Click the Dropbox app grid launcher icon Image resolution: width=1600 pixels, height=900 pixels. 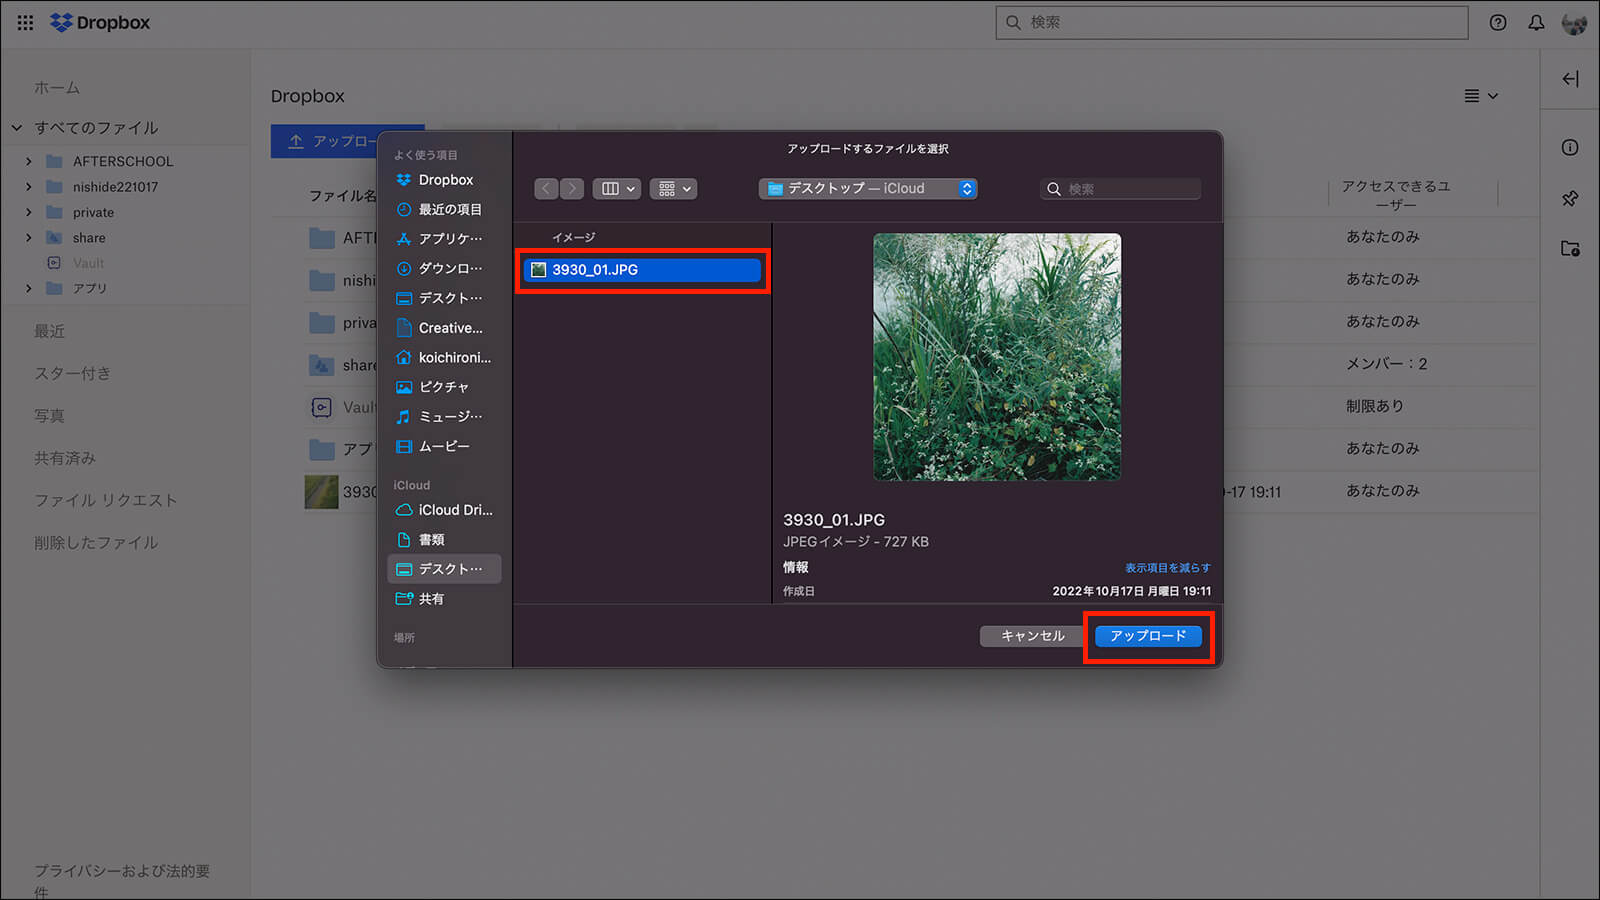click(x=25, y=22)
